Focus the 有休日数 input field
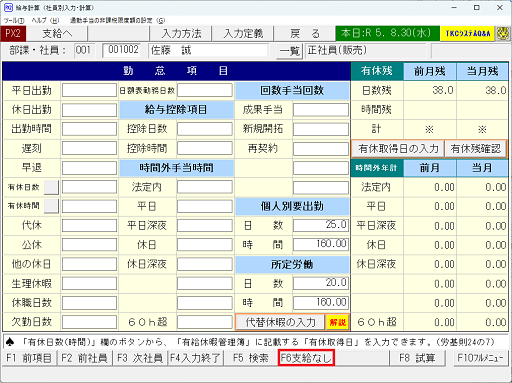This screenshot has height=383, width=512. coord(89,187)
